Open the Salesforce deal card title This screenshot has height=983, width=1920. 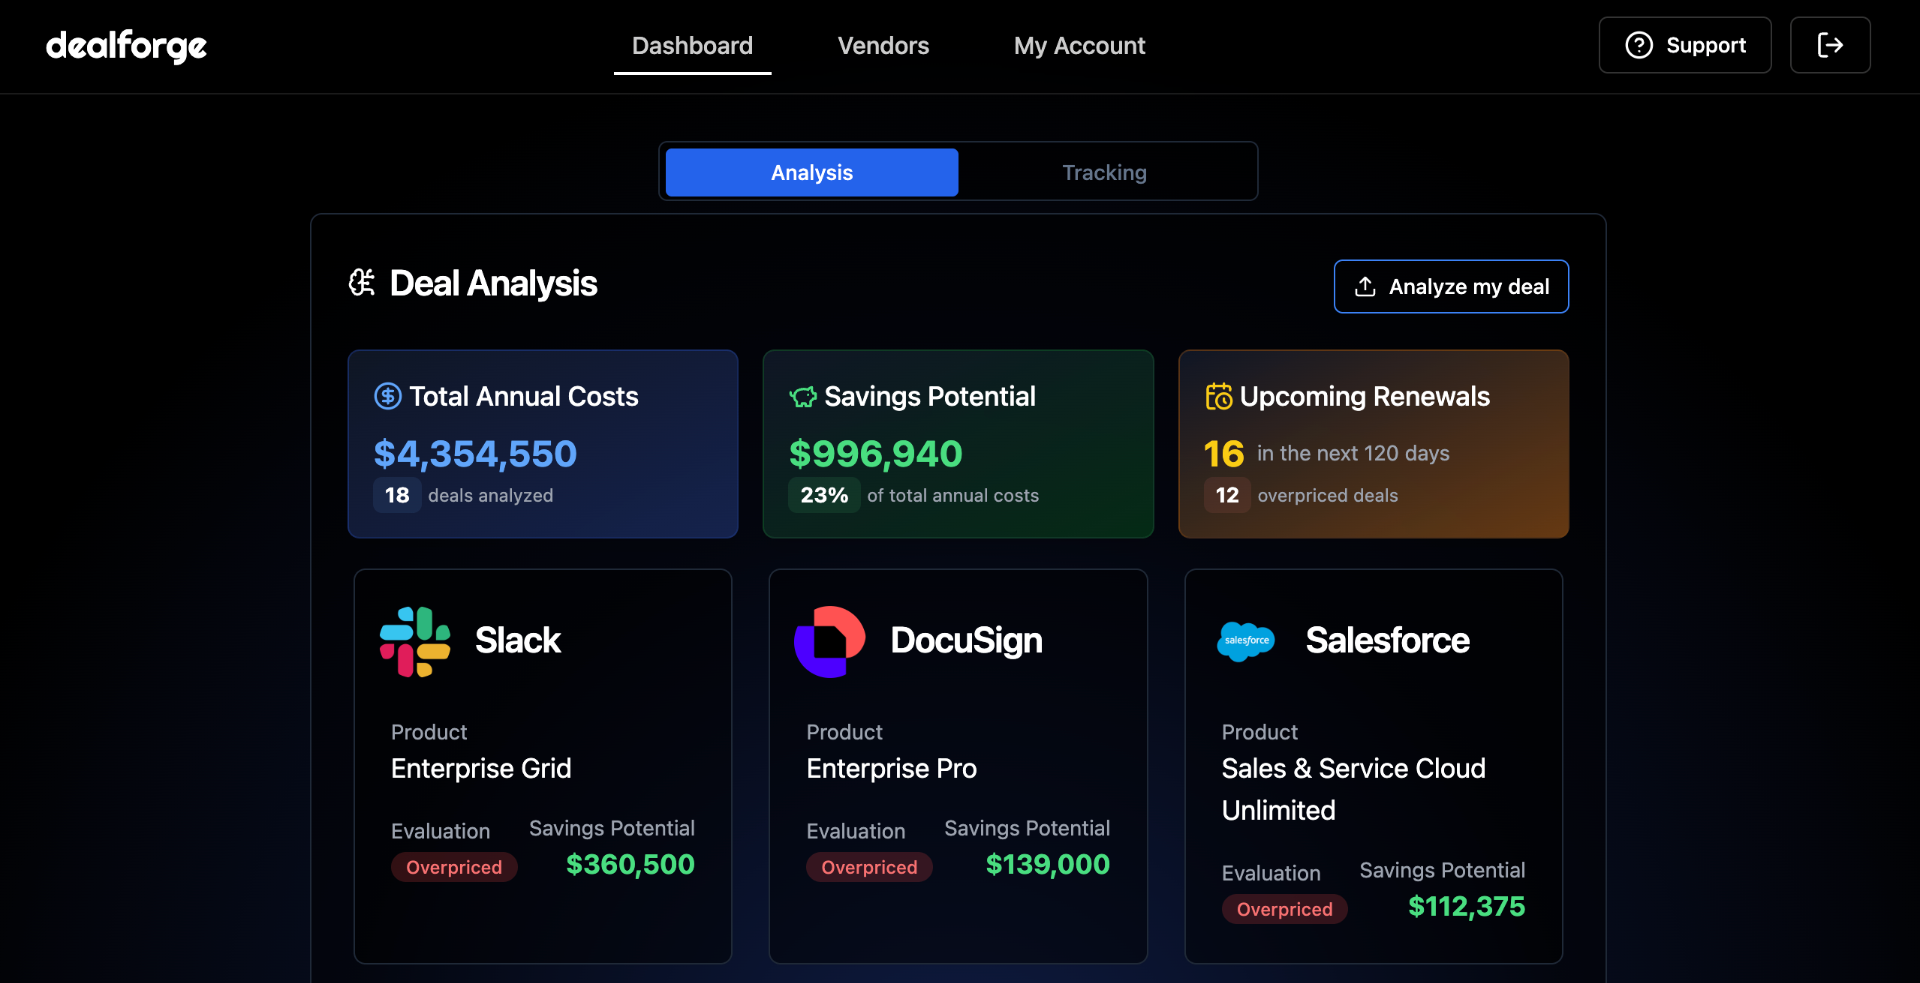pyautogui.click(x=1387, y=641)
